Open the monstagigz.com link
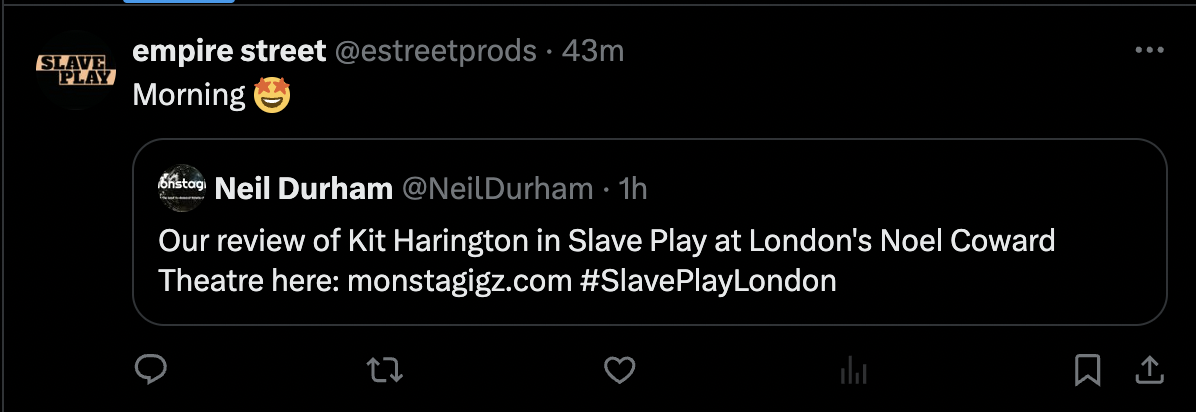This screenshot has width=1196, height=412. 459,281
